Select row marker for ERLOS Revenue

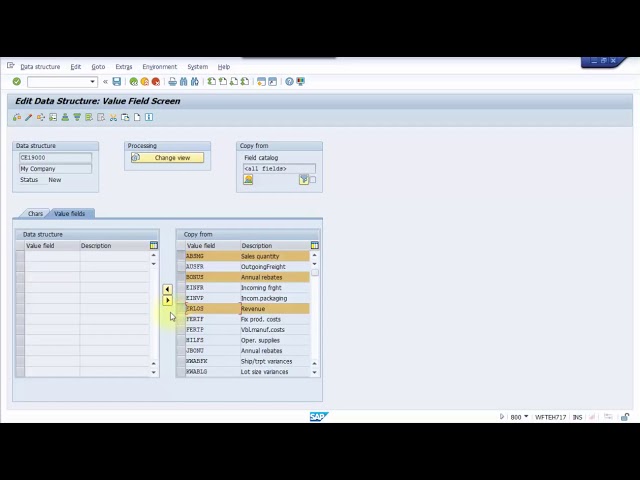(x=181, y=309)
